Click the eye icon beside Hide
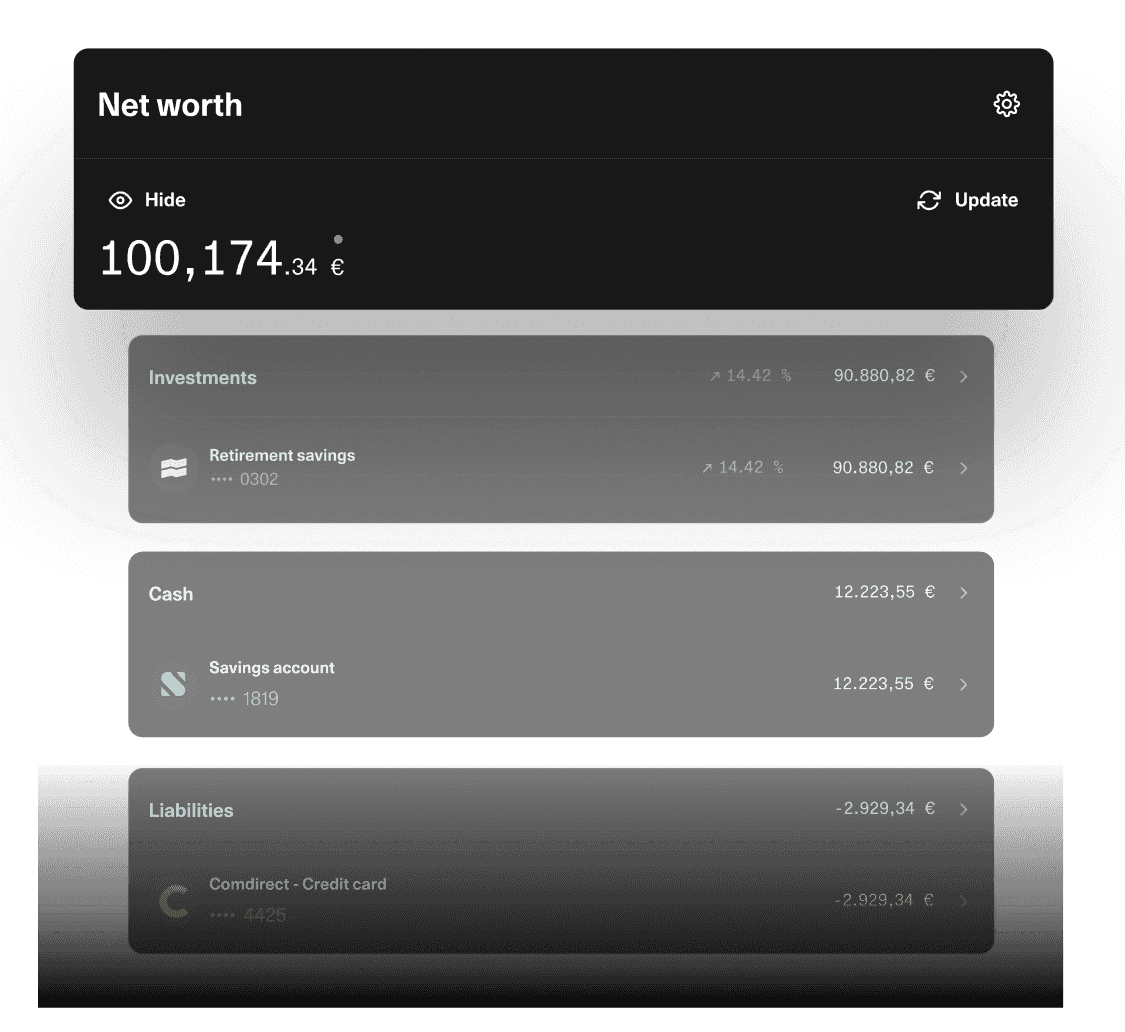This screenshot has height=1032, width=1125. [120, 200]
